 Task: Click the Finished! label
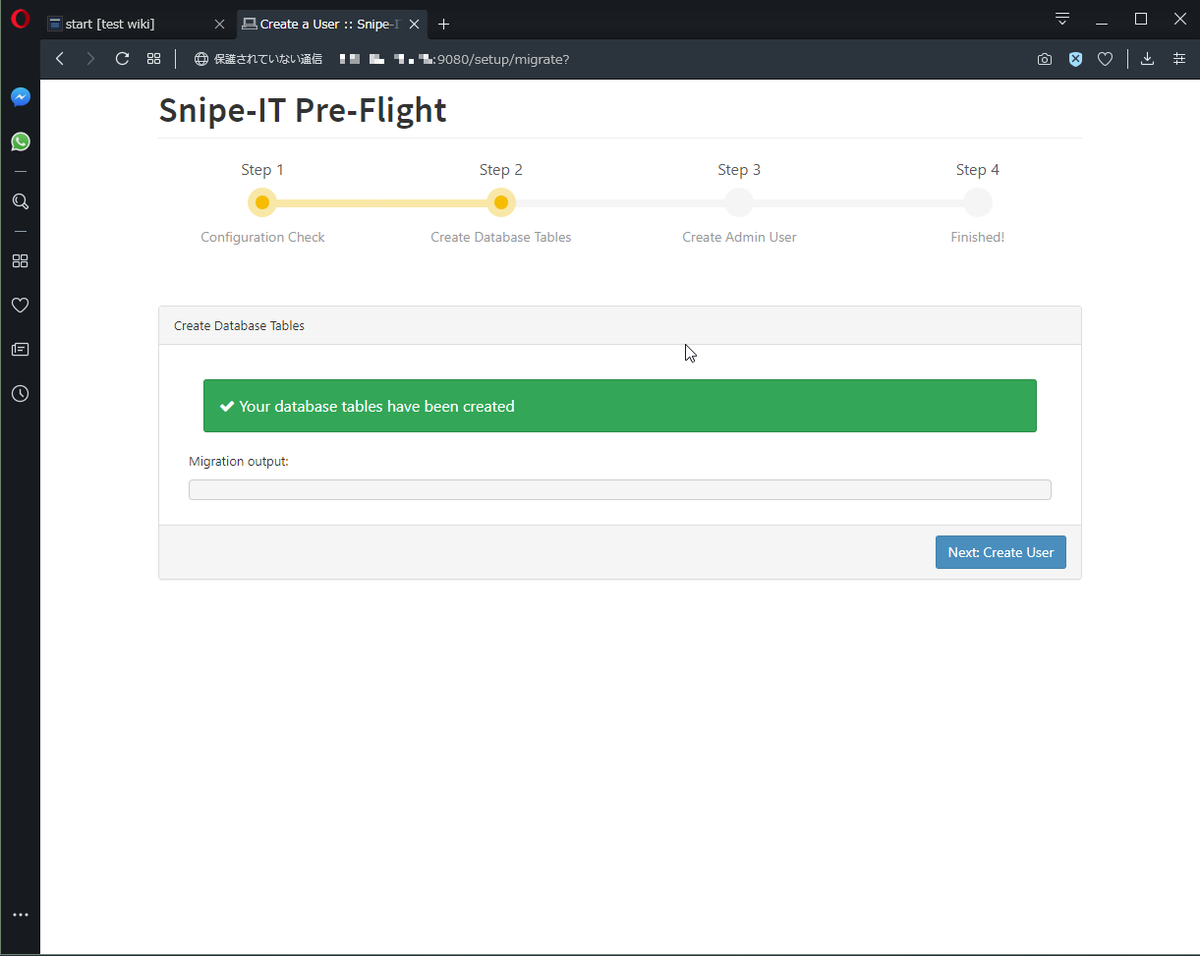pyautogui.click(x=977, y=237)
